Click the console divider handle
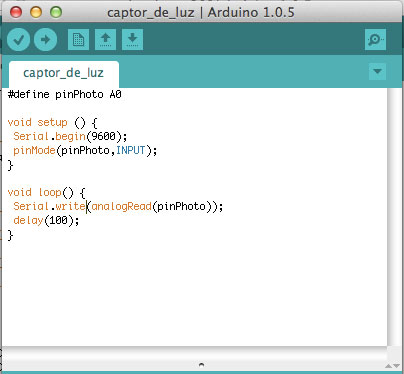The width and height of the screenshot is (404, 374). [201, 365]
